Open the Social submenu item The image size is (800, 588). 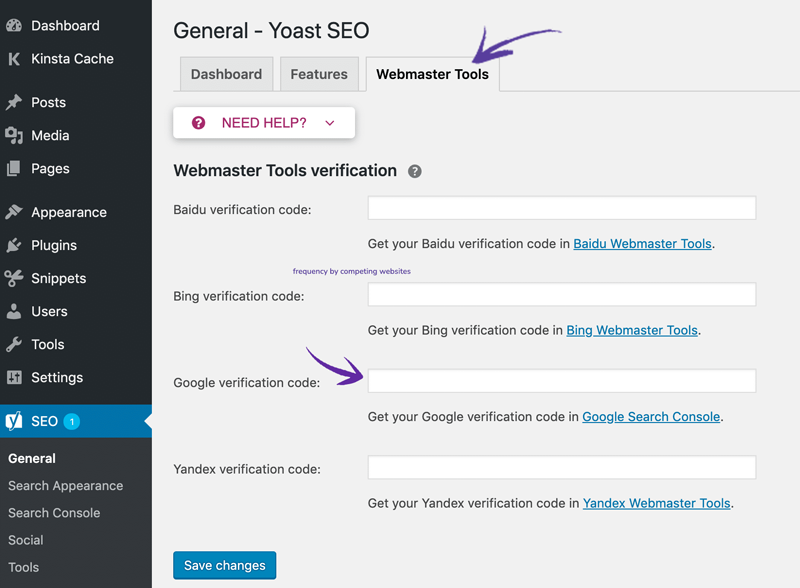26,540
